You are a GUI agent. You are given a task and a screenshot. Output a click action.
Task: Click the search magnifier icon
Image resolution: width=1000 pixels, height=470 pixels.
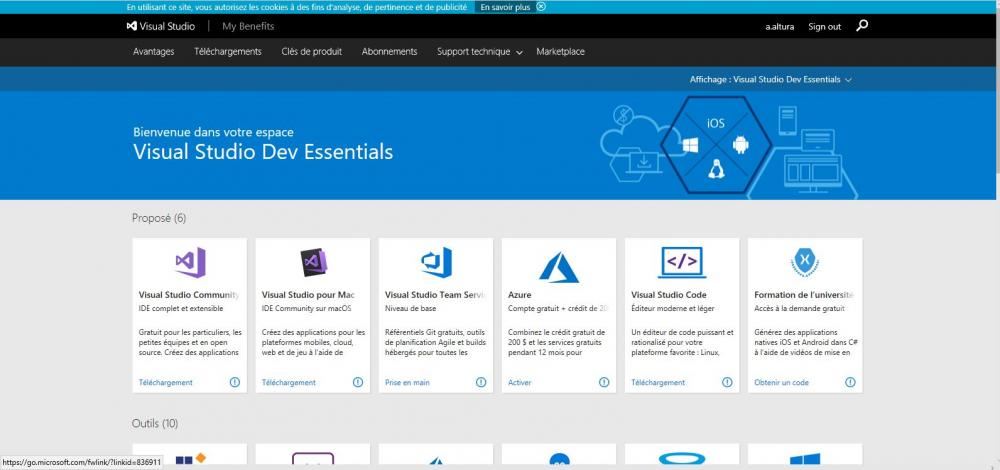pyautogui.click(x=862, y=26)
